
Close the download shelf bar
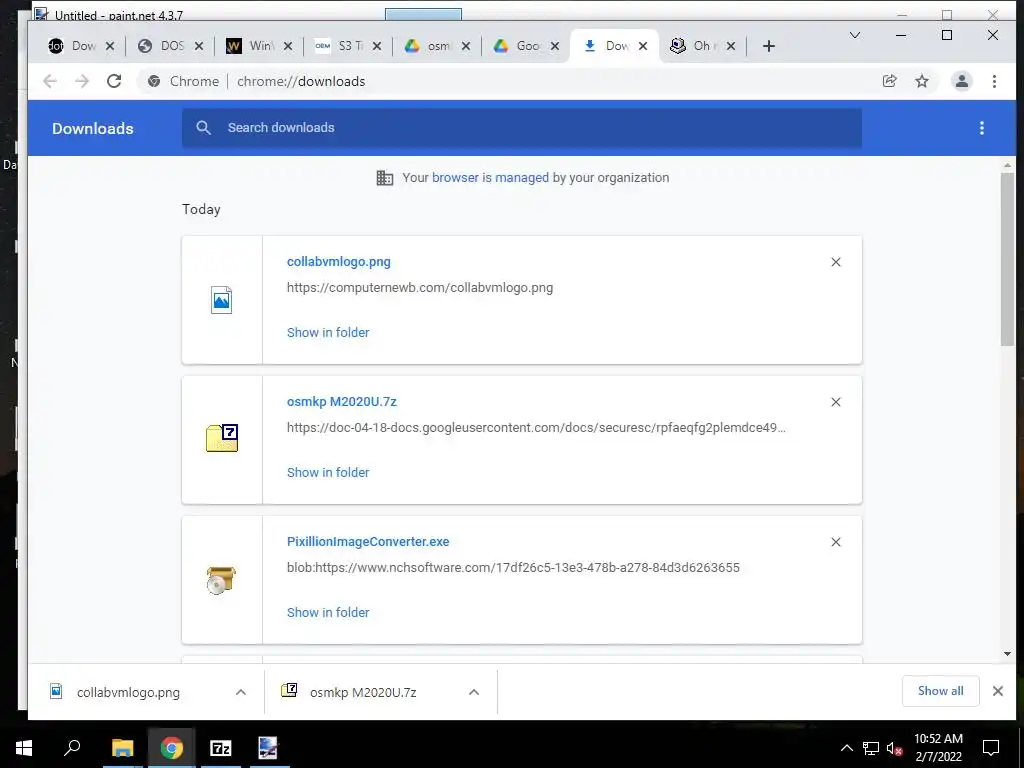(x=998, y=691)
